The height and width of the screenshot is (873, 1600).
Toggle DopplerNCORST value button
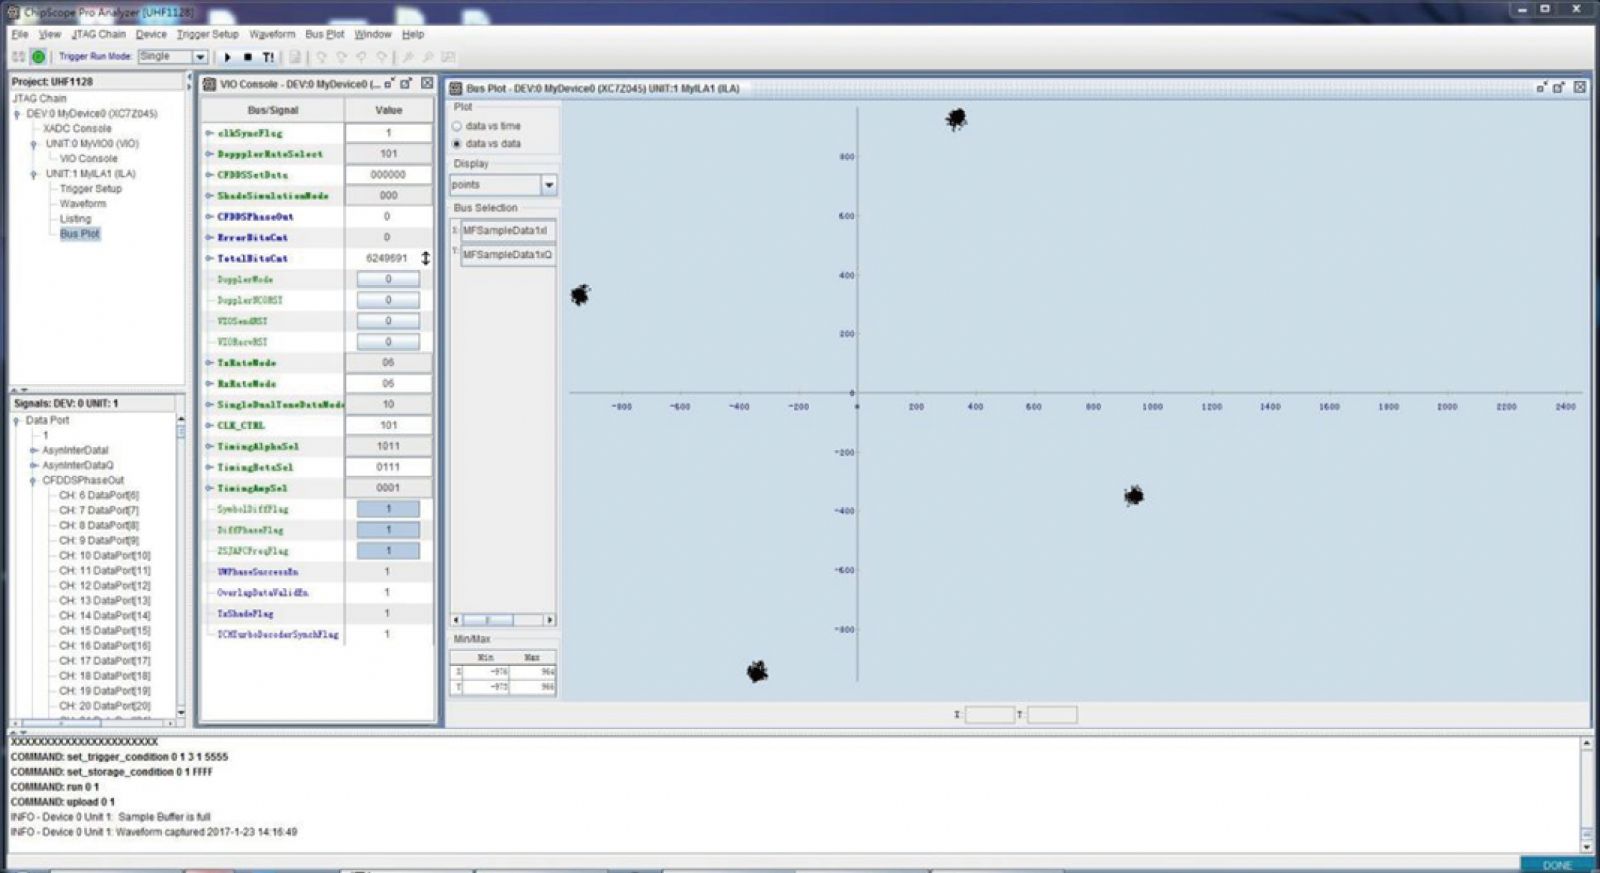click(x=388, y=300)
